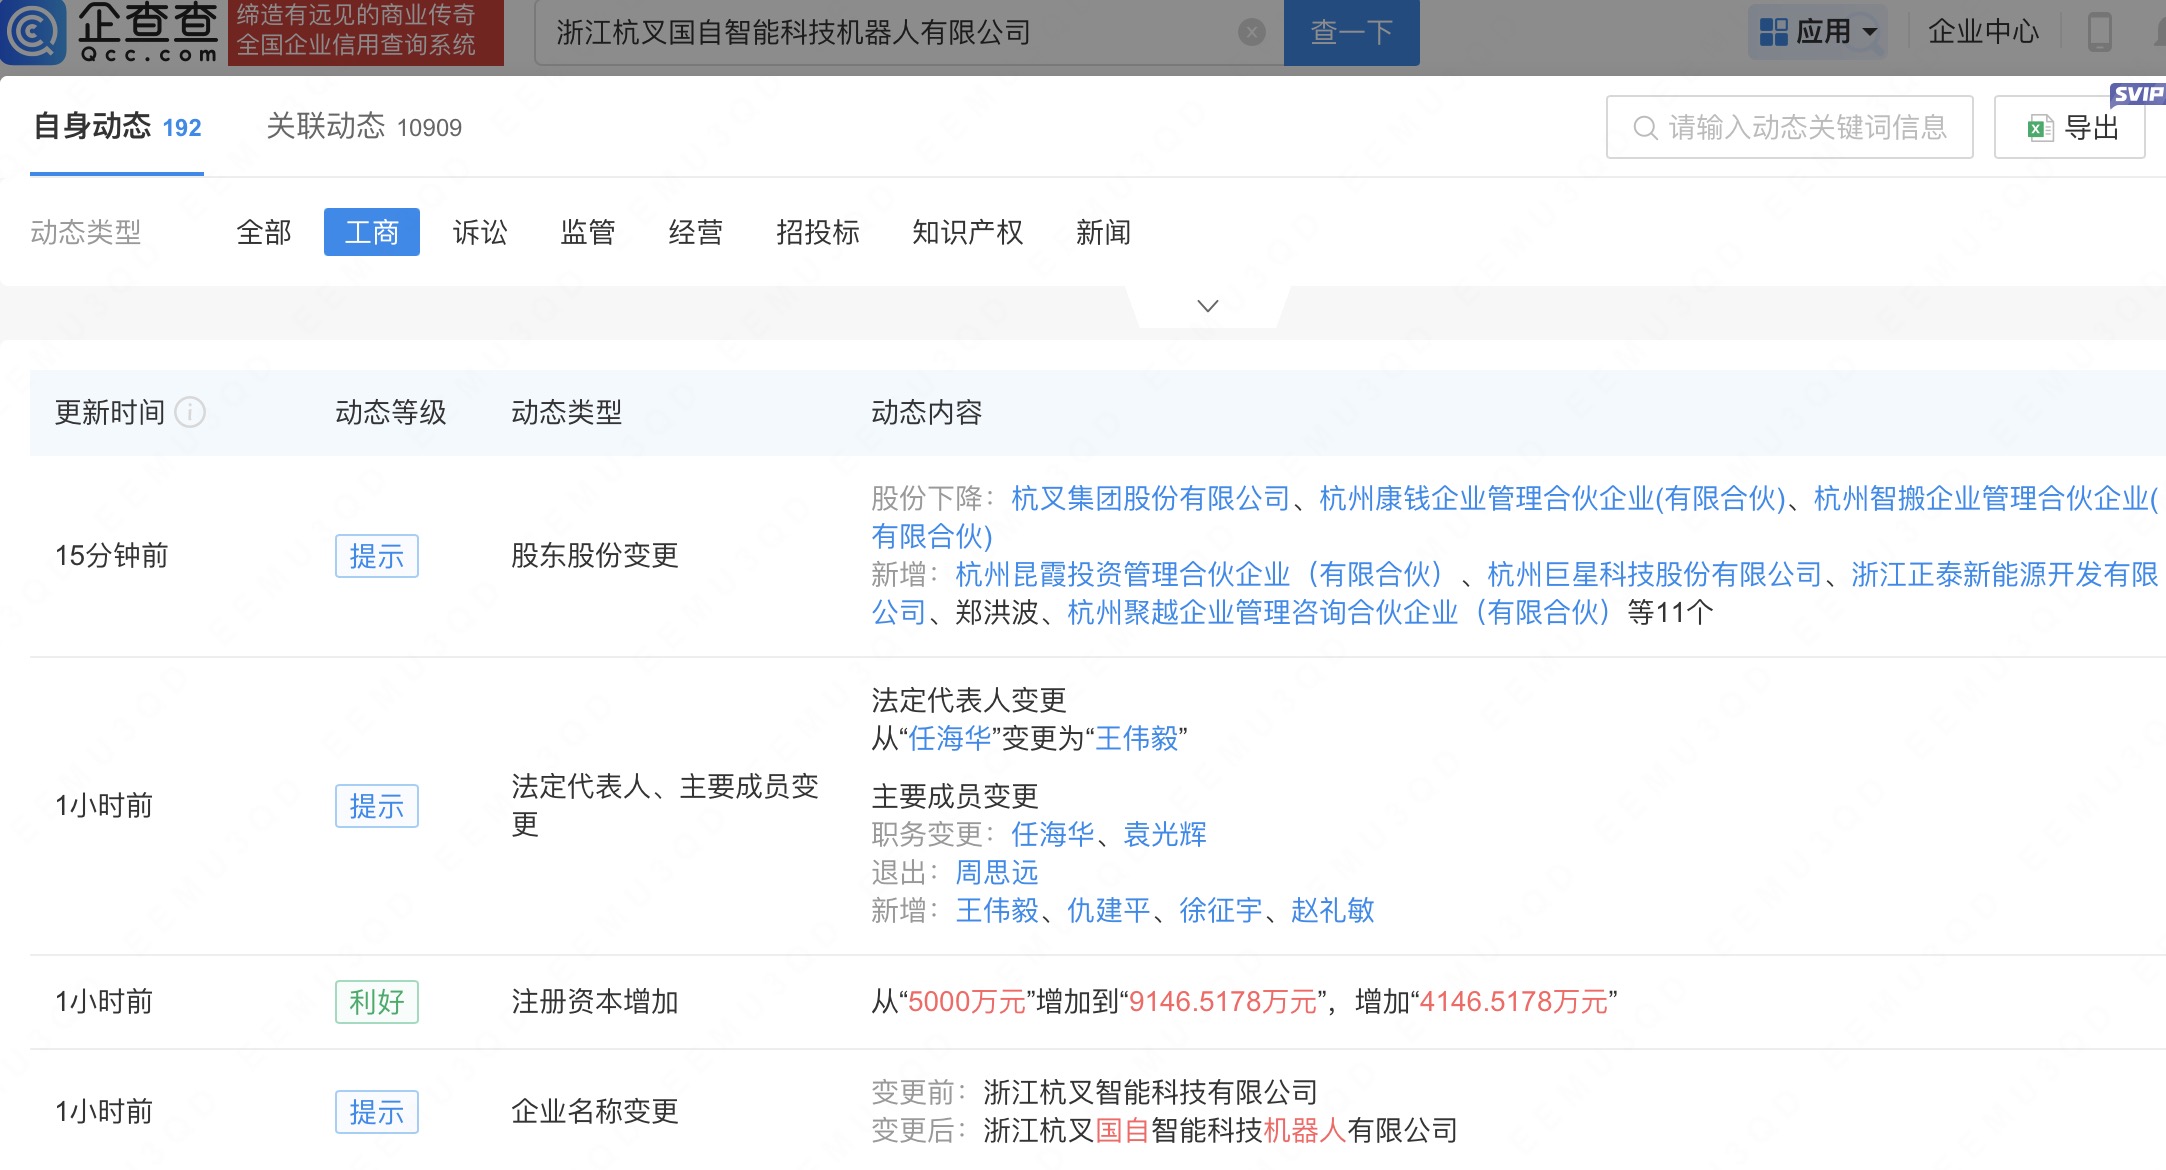Viewport: 2166px width, 1170px height.
Task: Select the 工商 filter
Action: pyautogui.click(x=372, y=232)
